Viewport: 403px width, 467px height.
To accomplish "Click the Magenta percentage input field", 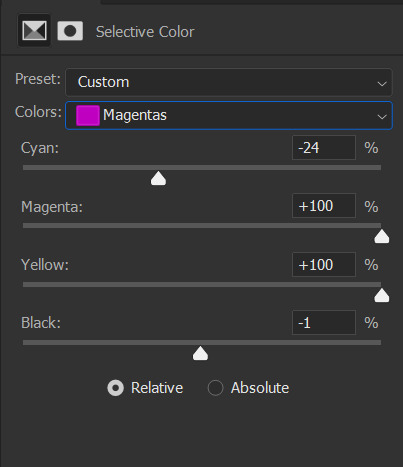I will pyautogui.click(x=324, y=206).
